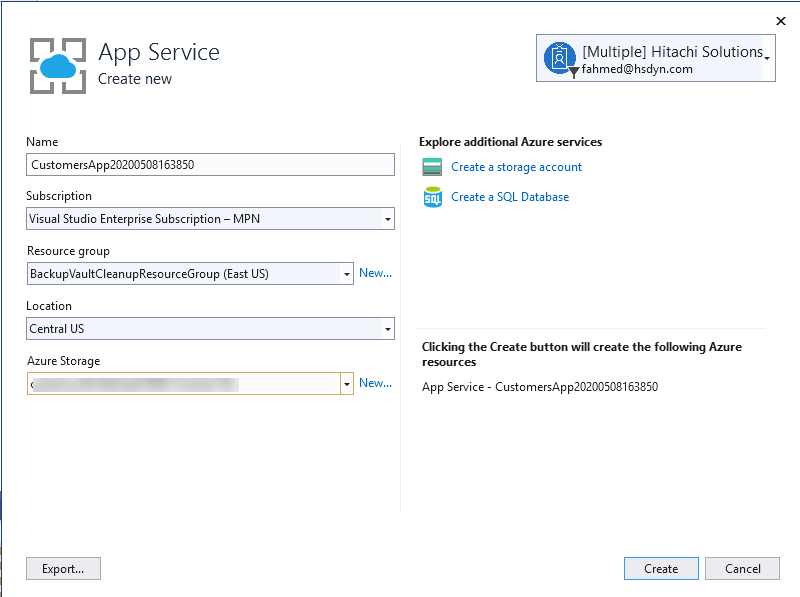Click the account badge icon

560,58
